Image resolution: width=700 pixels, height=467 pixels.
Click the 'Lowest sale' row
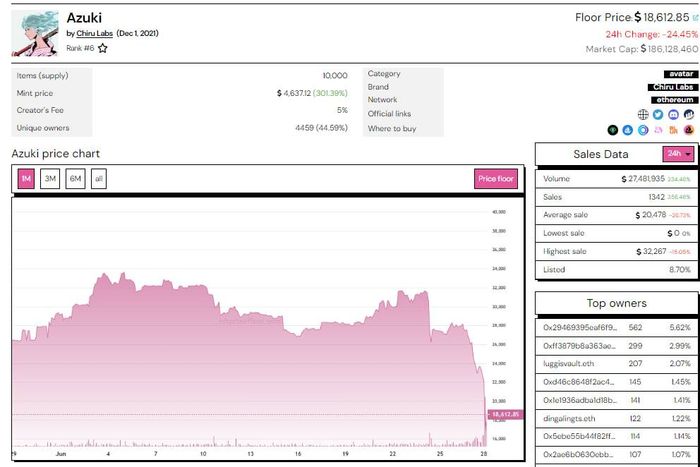617,233
